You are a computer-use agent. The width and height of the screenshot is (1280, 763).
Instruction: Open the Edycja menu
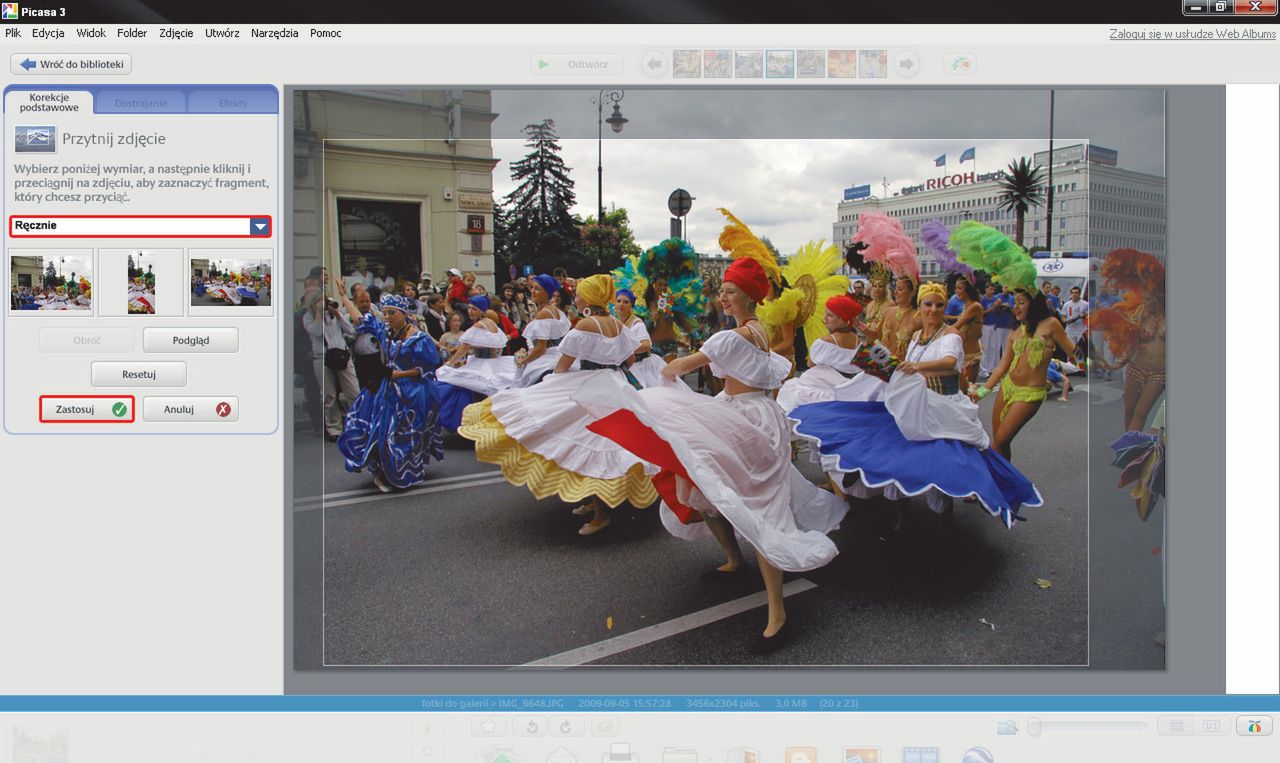pyautogui.click(x=48, y=33)
